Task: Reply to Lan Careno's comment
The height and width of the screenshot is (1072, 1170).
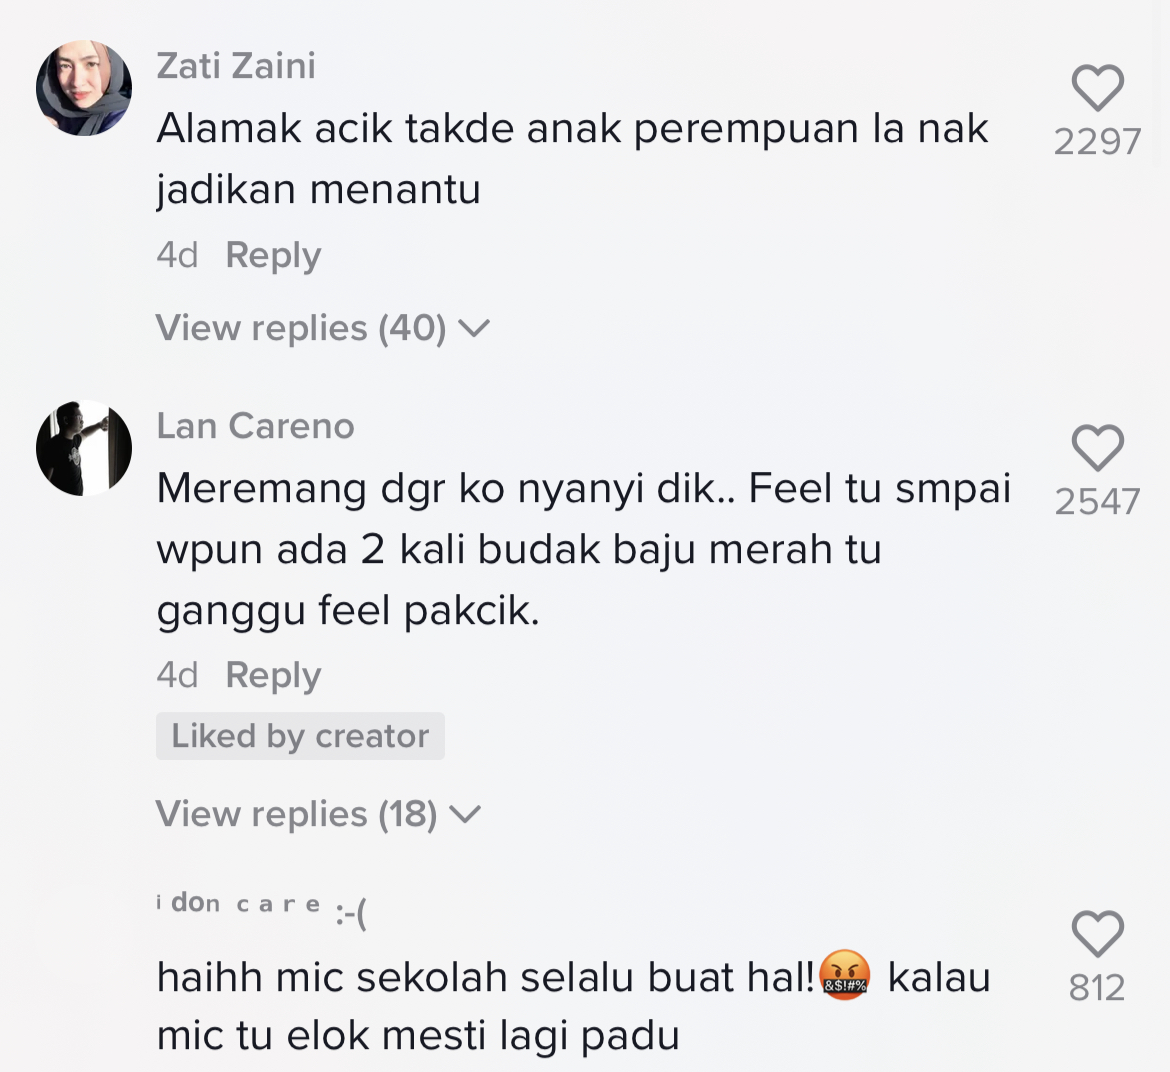Action: pos(273,675)
